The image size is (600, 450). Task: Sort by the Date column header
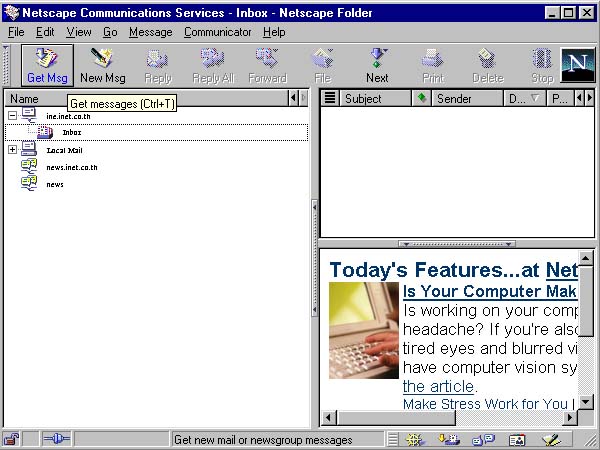[x=525, y=98]
